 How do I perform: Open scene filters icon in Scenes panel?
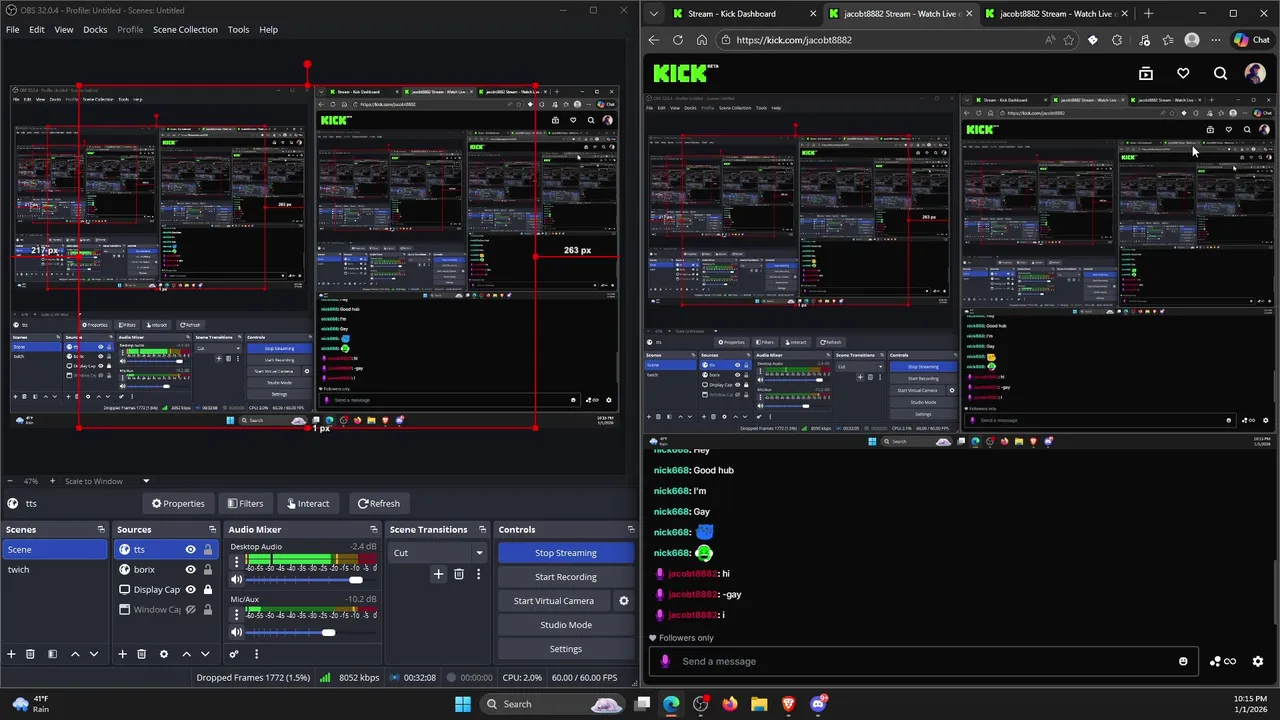52,654
